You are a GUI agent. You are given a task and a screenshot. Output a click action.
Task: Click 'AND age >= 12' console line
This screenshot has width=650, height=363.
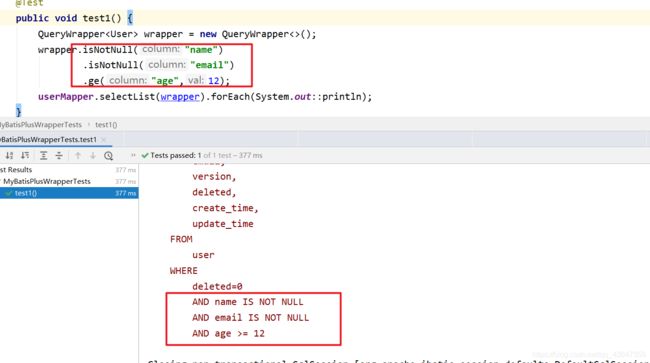pyautogui.click(x=228, y=334)
